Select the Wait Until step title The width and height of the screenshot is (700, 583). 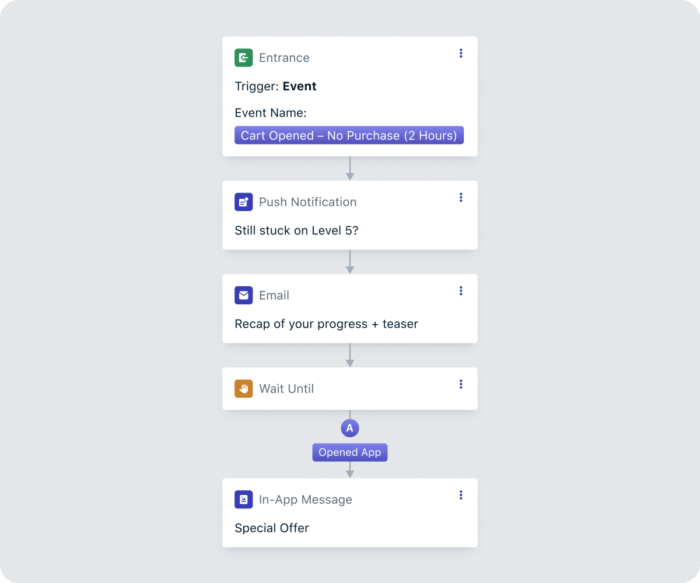286,388
